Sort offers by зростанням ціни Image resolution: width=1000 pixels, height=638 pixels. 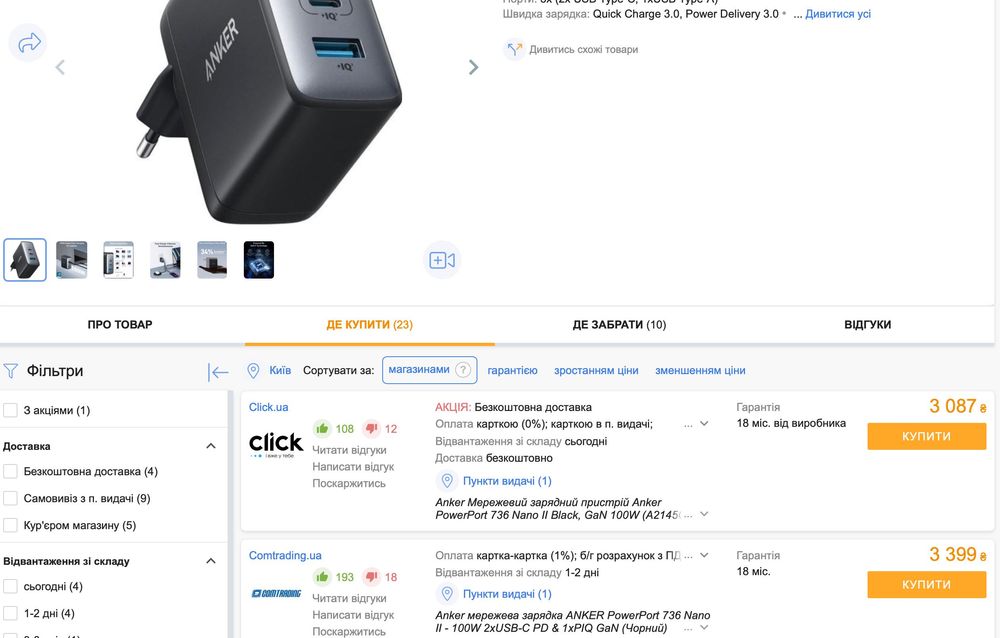point(596,371)
